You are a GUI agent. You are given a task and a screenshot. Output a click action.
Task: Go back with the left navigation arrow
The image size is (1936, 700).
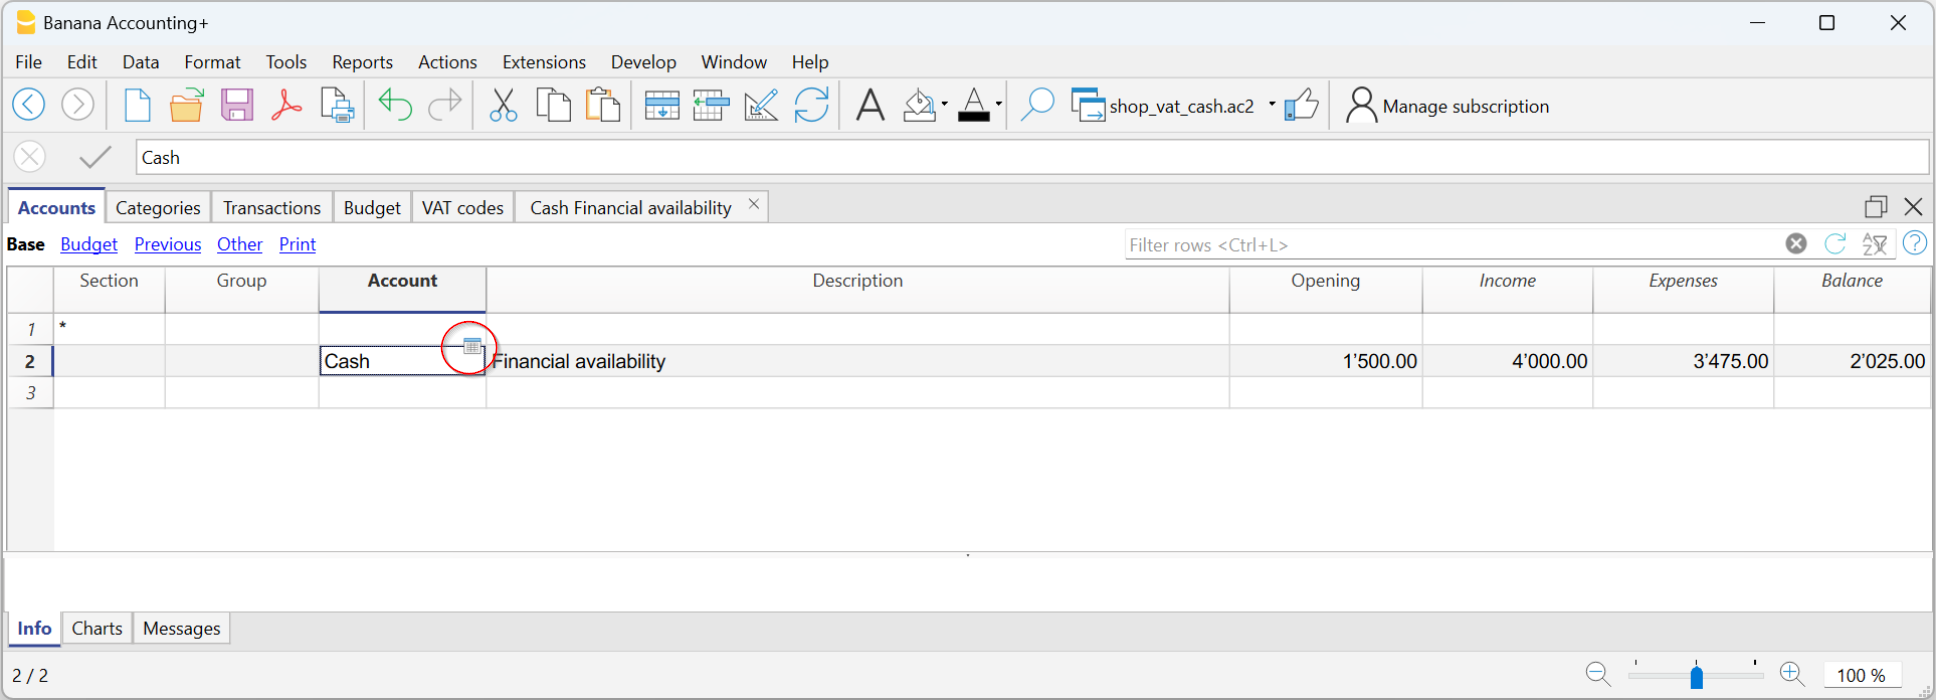pyautogui.click(x=29, y=104)
